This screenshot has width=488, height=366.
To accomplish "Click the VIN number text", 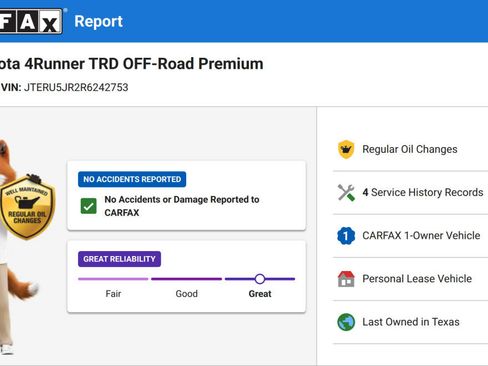I will tap(76, 87).
